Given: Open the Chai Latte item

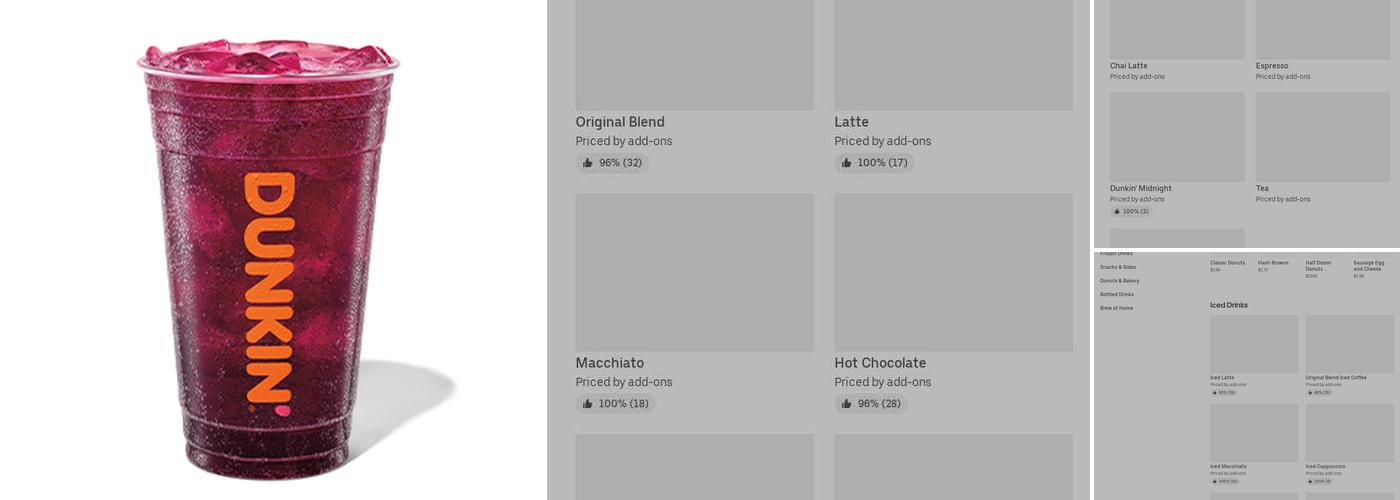Looking at the screenshot, I should point(1177,30).
